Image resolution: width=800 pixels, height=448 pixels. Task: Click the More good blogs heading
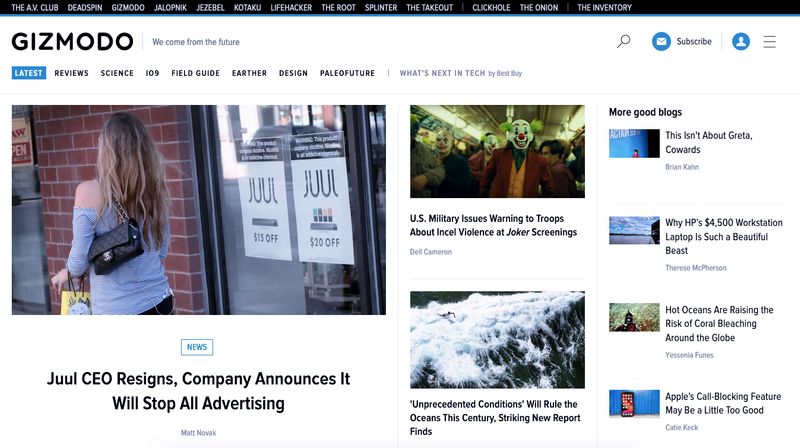pos(645,112)
